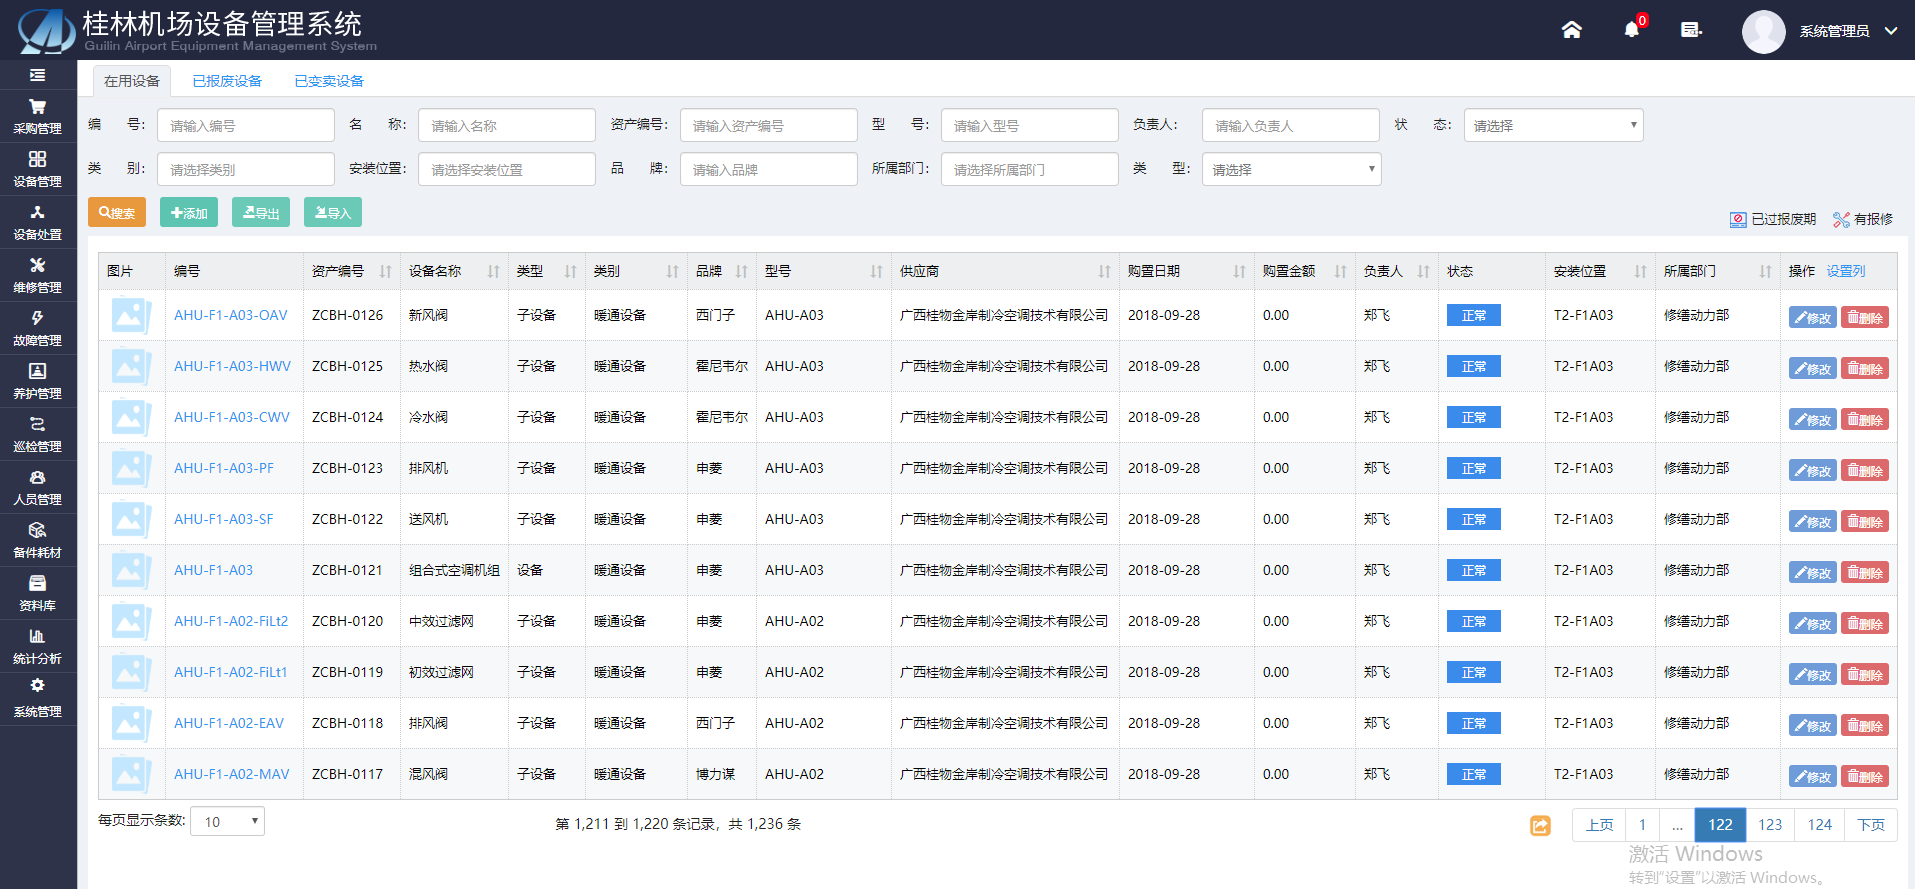The image size is (1915, 889).
Task: Open 采购管理 shopping cart in sidebar
Action: (x=37, y=116)
